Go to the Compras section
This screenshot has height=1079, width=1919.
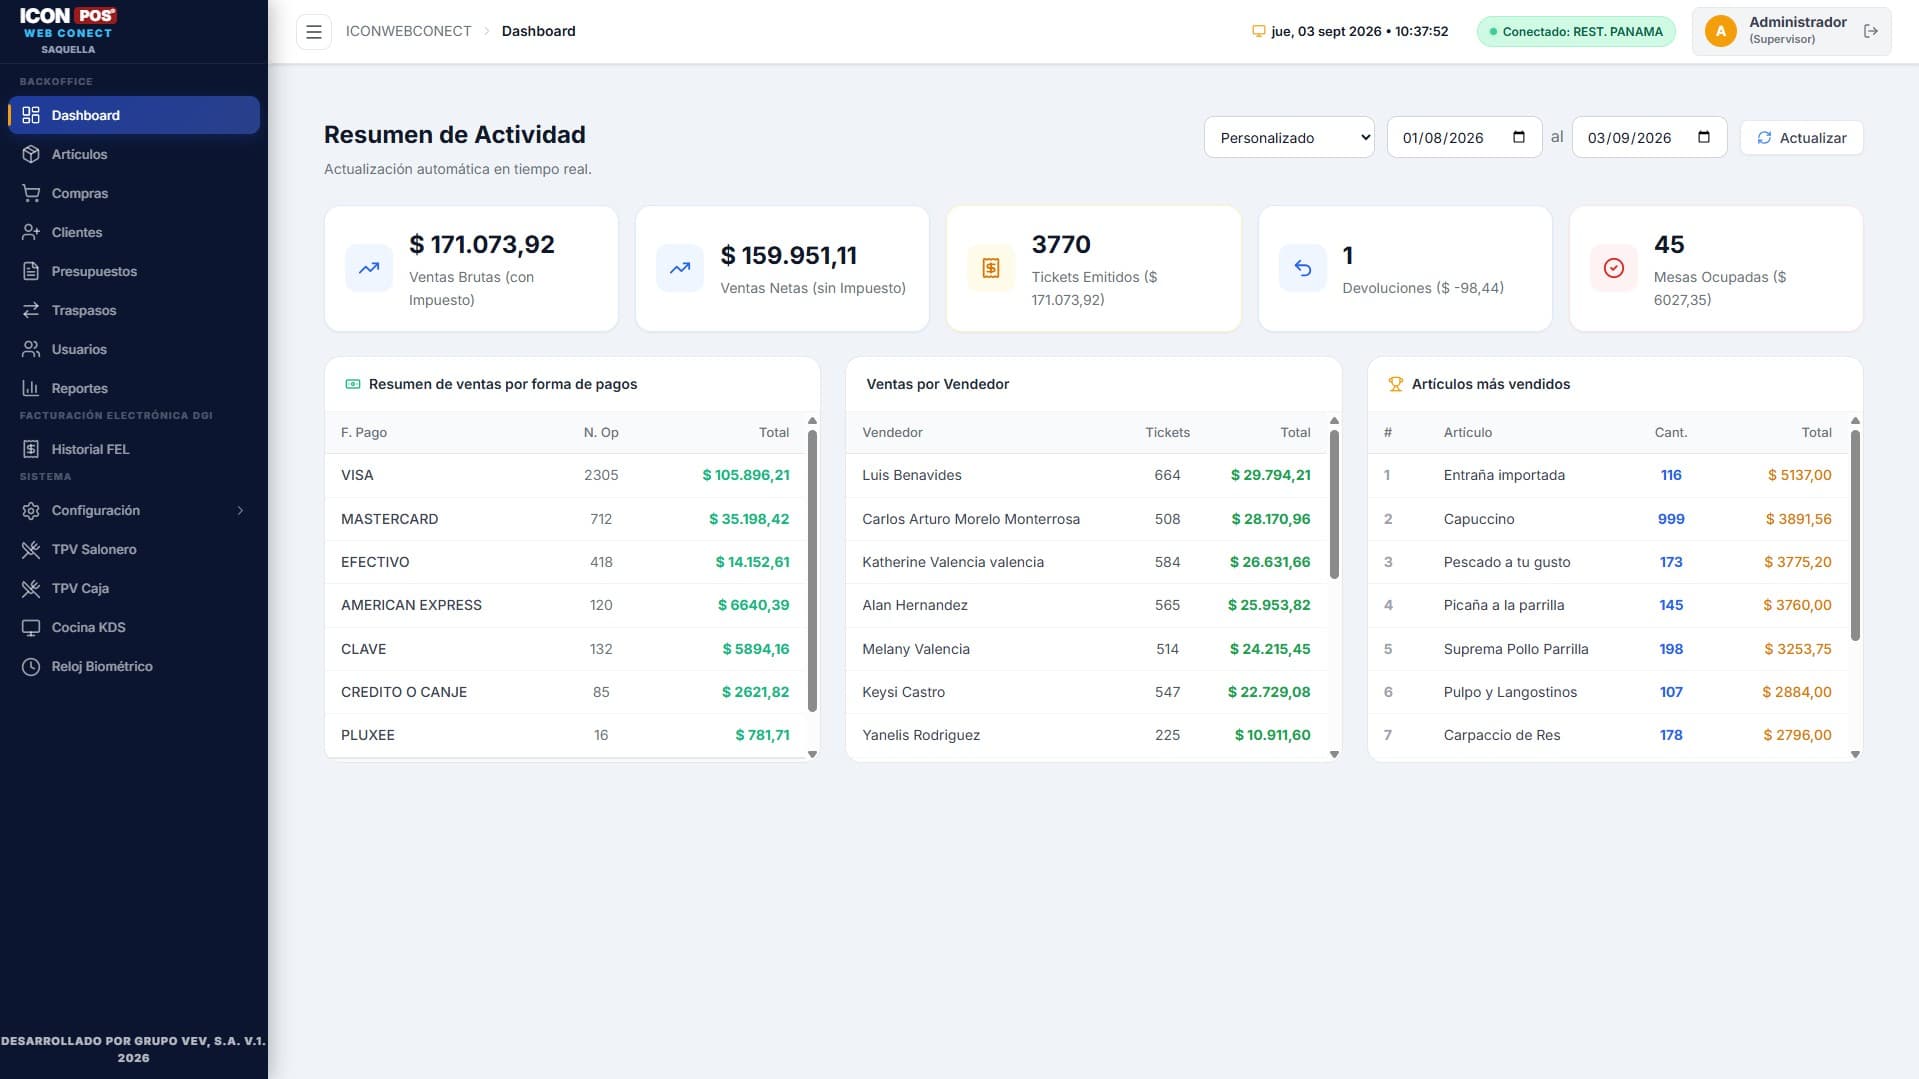tap(134, 193)
